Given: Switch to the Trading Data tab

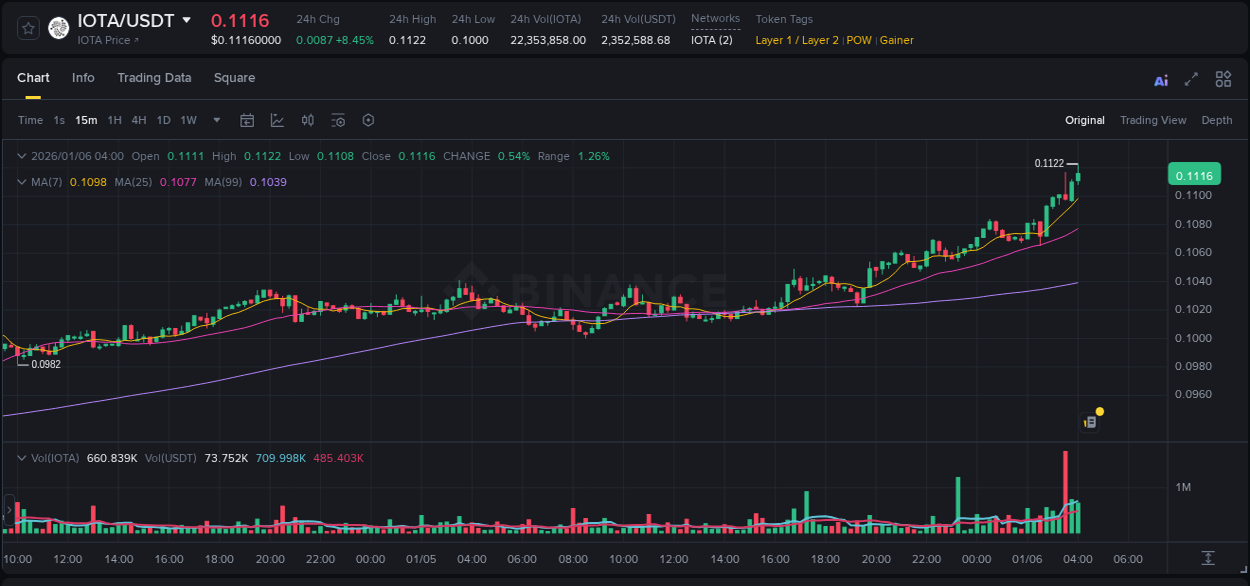Looking at the screenshot, I should click(154, 77).
